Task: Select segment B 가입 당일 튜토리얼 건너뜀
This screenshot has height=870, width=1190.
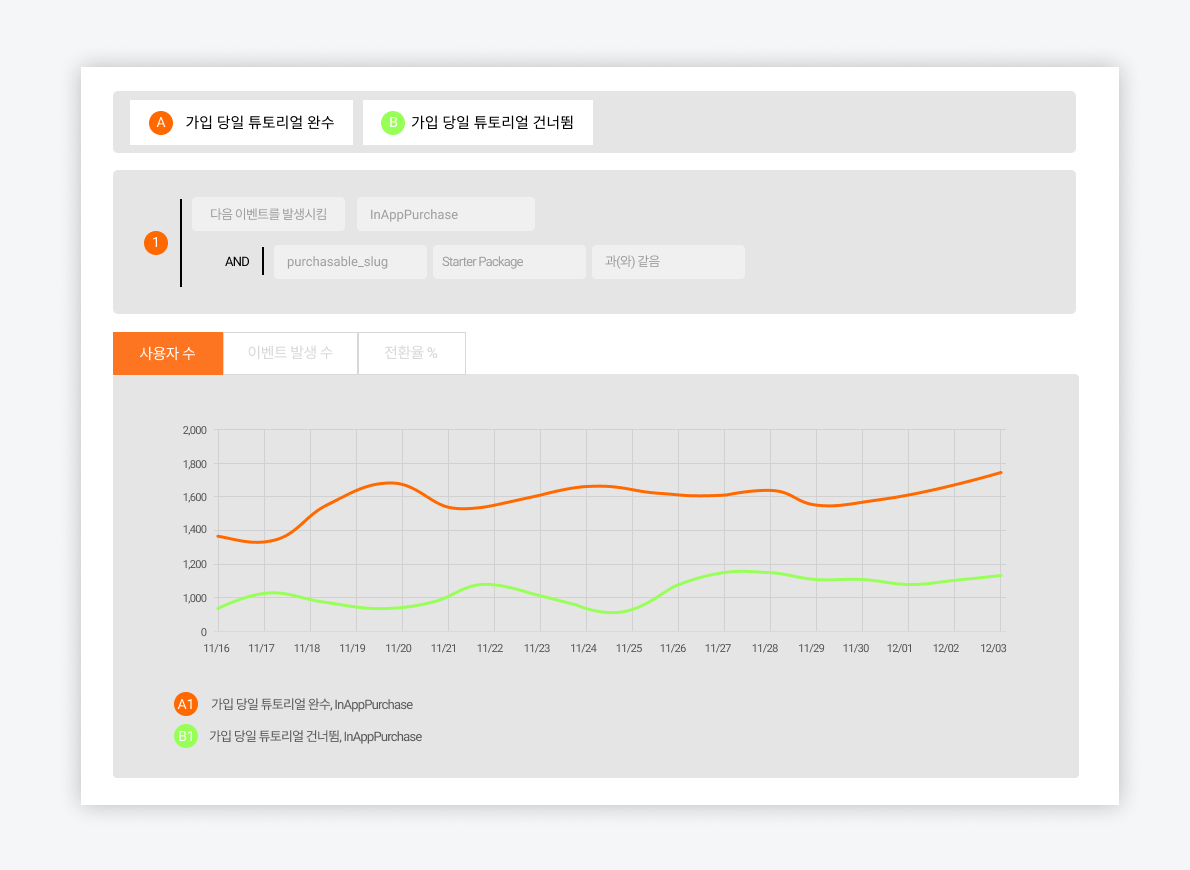Action: (x=477, y=122)
